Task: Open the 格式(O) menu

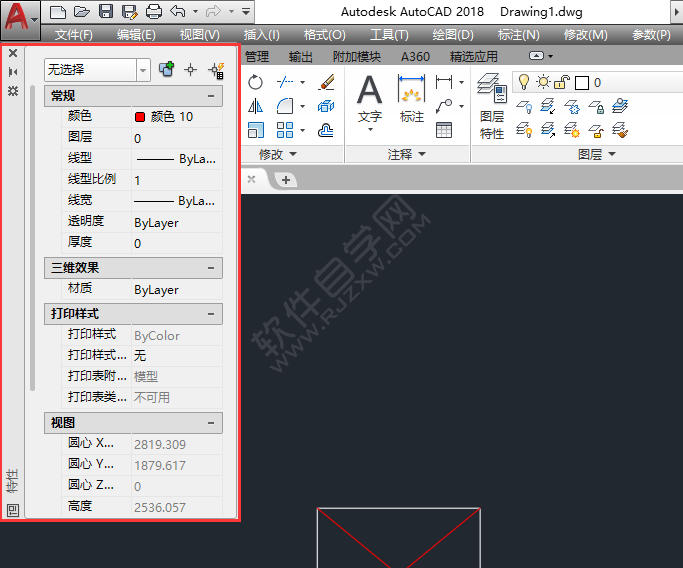Action: pos(325,35)
